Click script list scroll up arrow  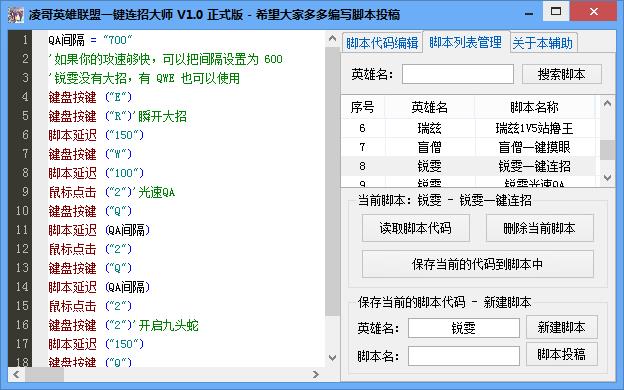607,104
